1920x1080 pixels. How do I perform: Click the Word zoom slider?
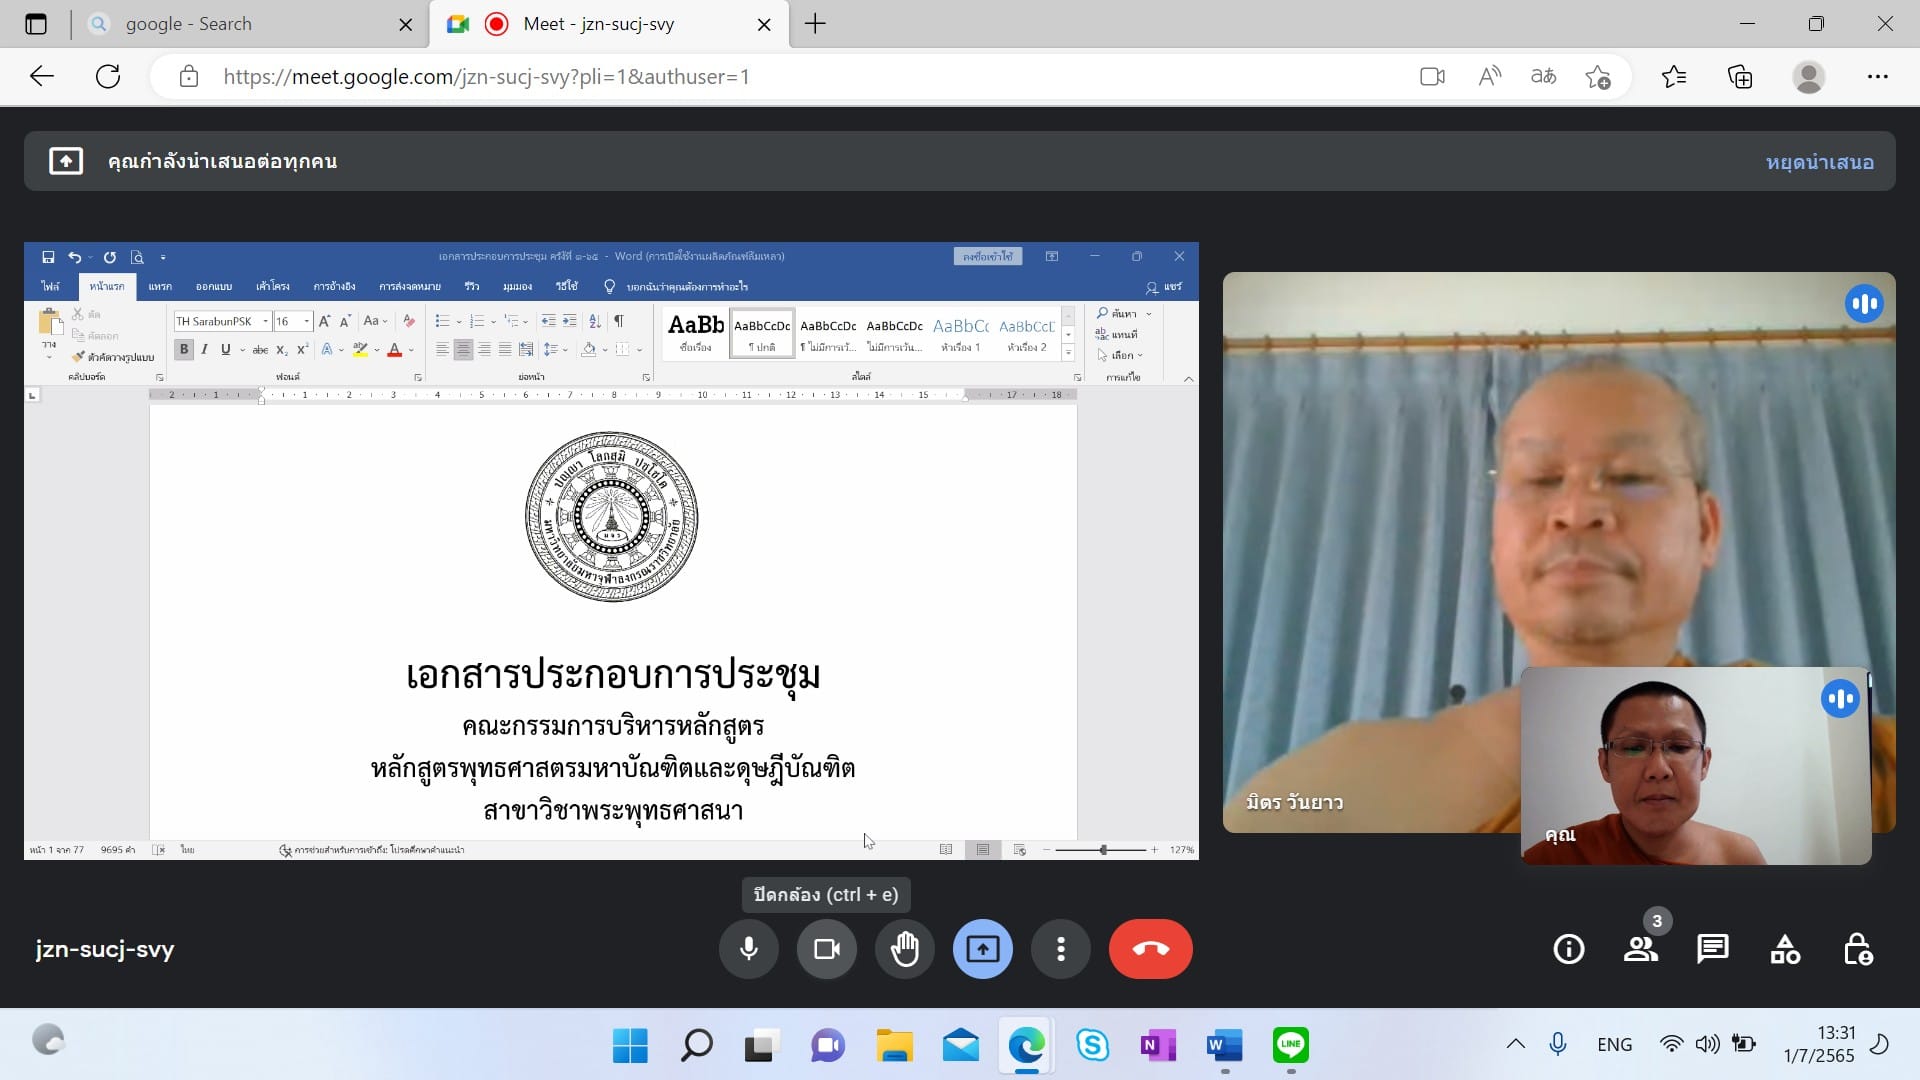pos(1102,850)
